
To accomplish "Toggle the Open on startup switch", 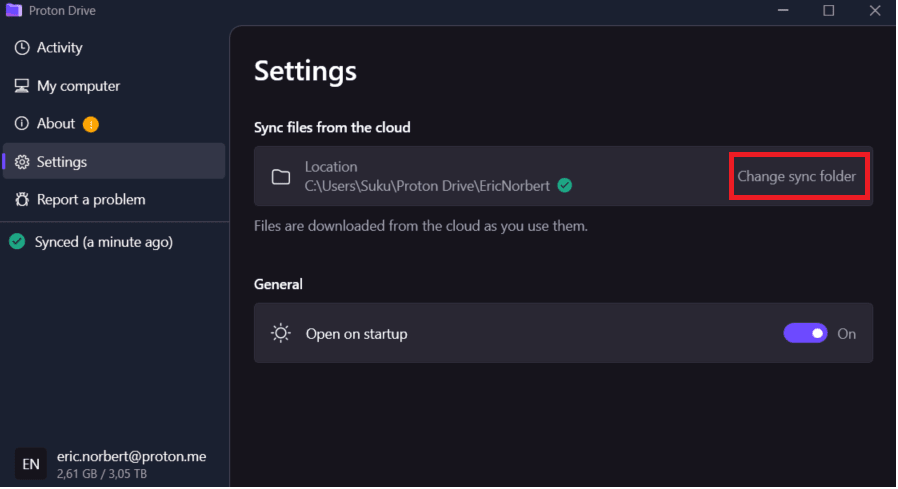I will click(805, 333).
